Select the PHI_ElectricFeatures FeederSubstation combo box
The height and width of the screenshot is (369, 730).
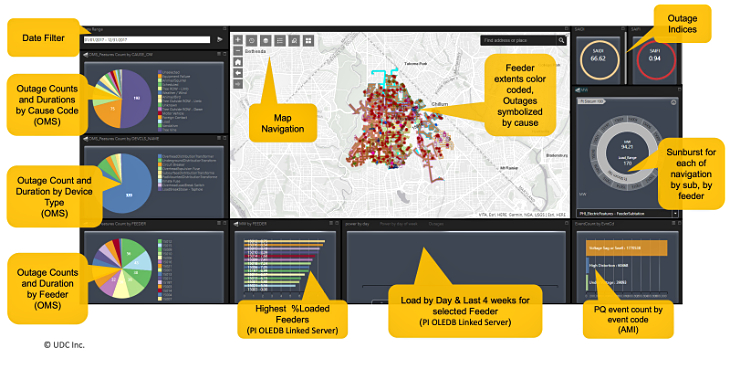click(627, 214)
